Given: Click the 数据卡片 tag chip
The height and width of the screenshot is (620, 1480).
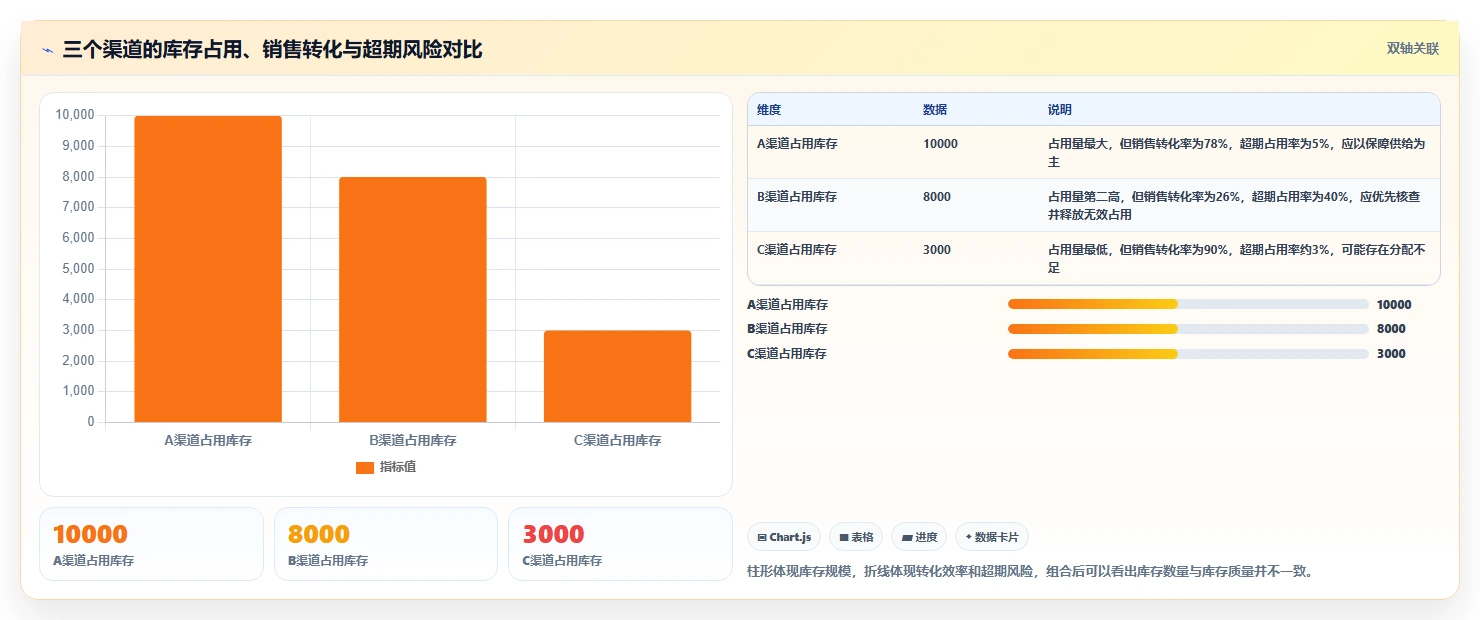Looking at the screenshot, I should coord(992,537).
